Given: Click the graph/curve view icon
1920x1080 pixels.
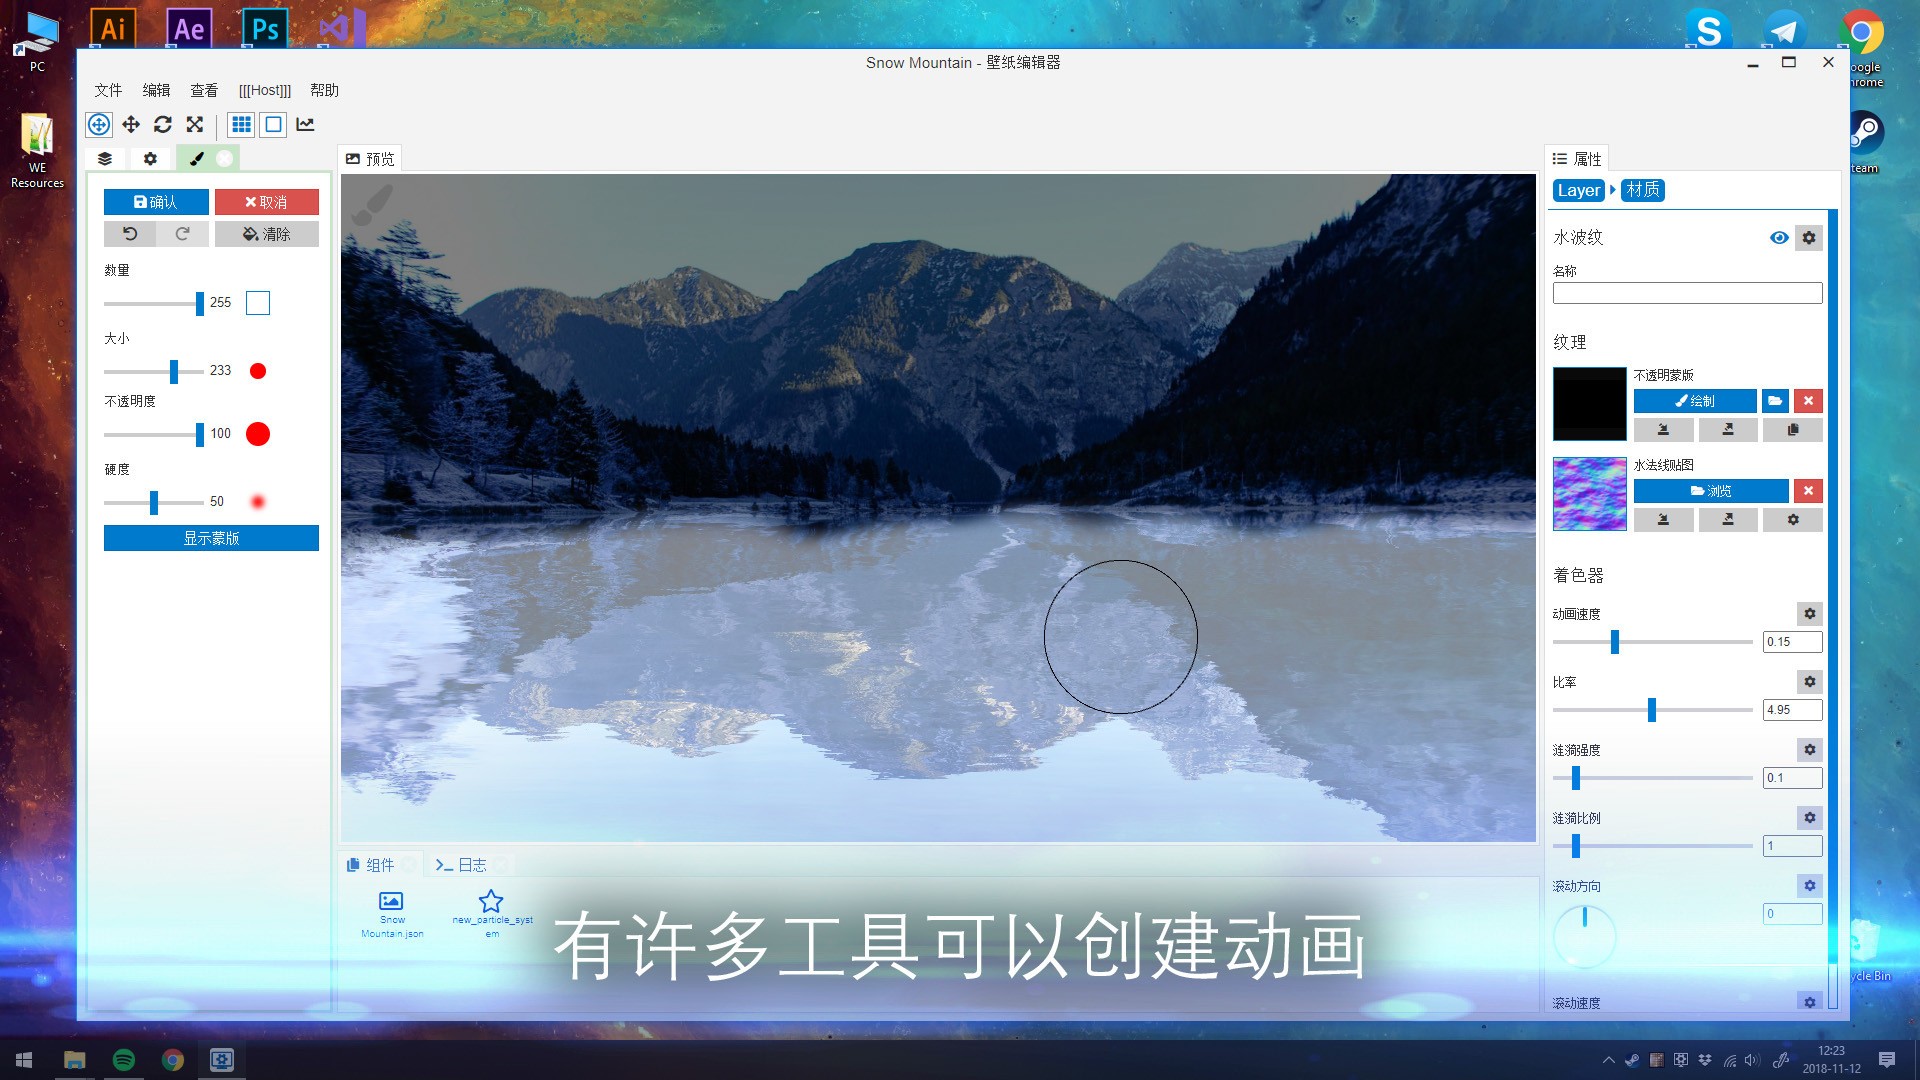Looking at the screenshot, I should click(x=306, y=124).
